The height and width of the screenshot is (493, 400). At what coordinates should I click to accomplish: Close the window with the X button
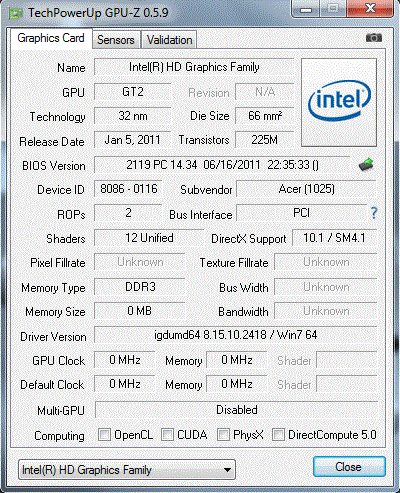click(370, 9)
